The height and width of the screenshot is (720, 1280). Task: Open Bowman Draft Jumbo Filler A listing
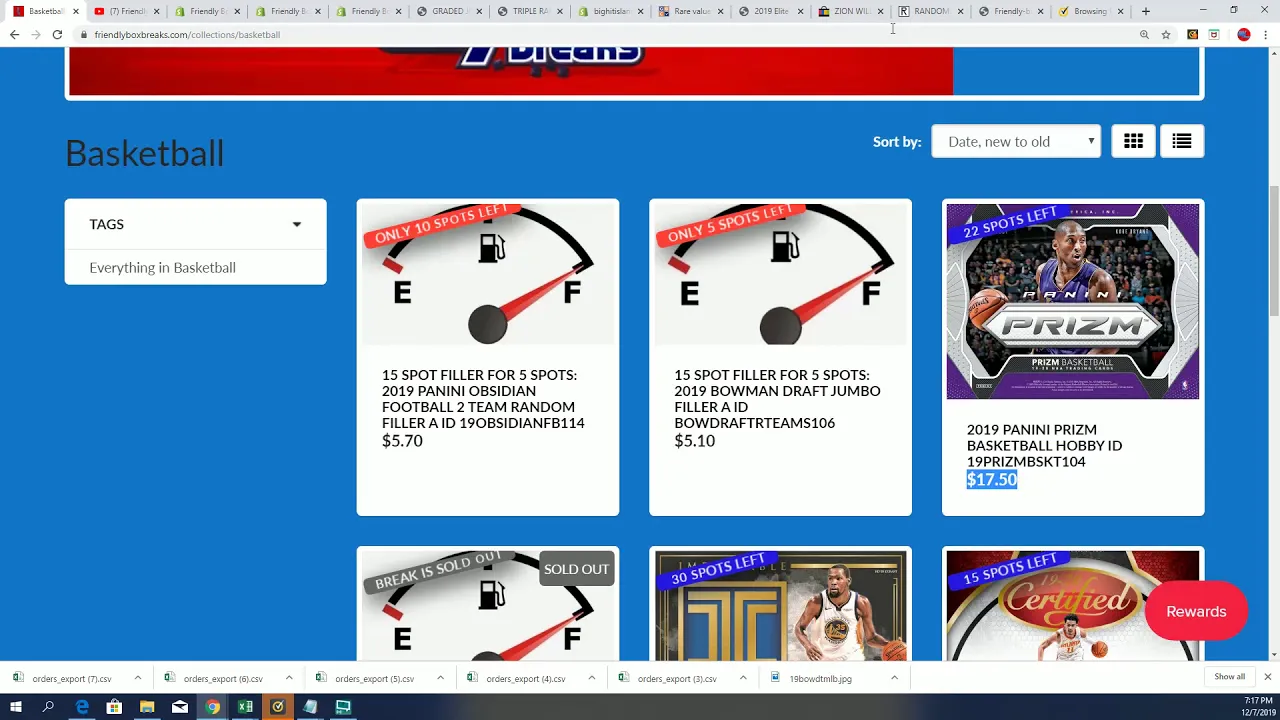click(777, 399)
